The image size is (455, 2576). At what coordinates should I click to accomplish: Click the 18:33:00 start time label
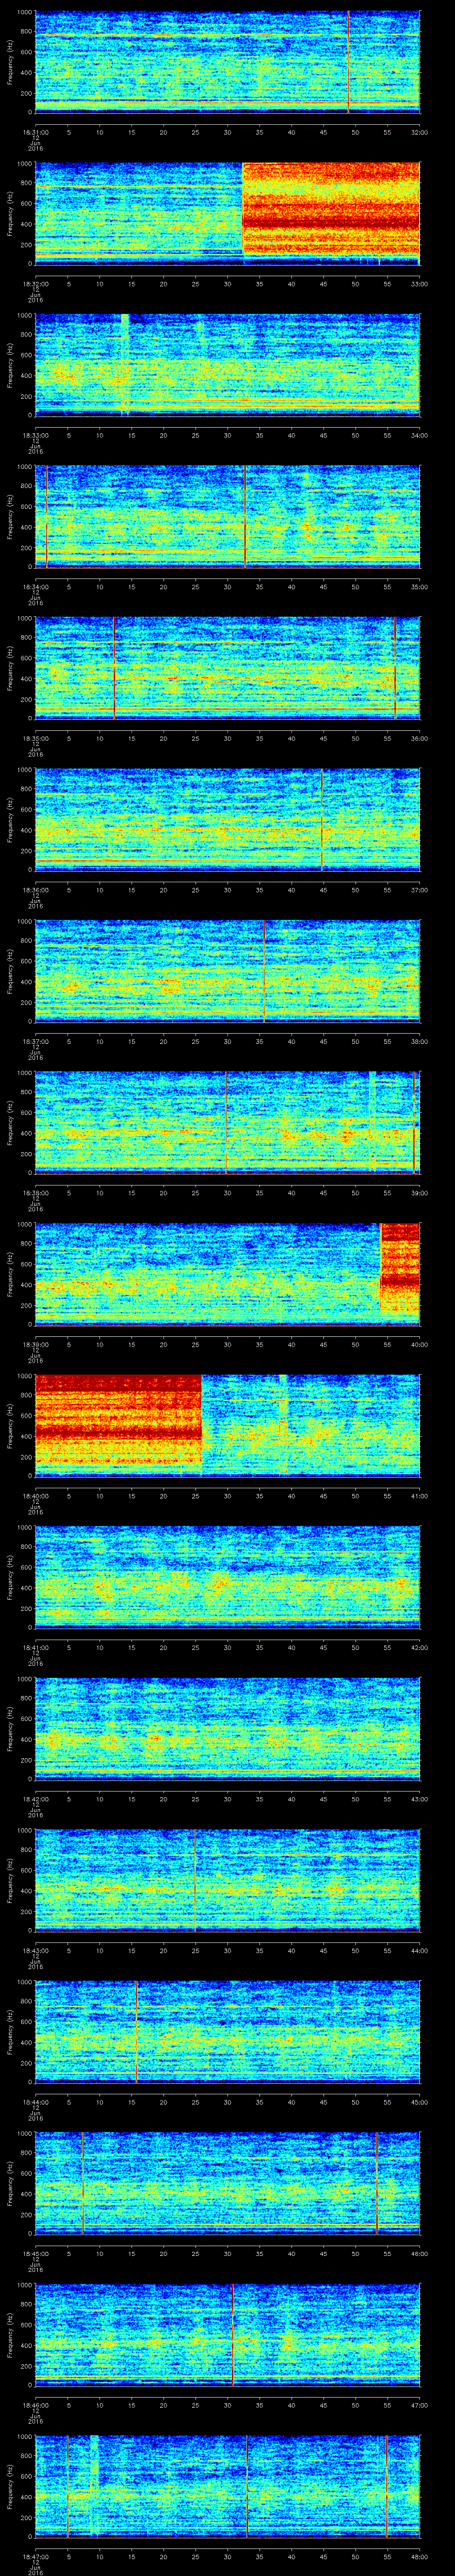[36, 435]
